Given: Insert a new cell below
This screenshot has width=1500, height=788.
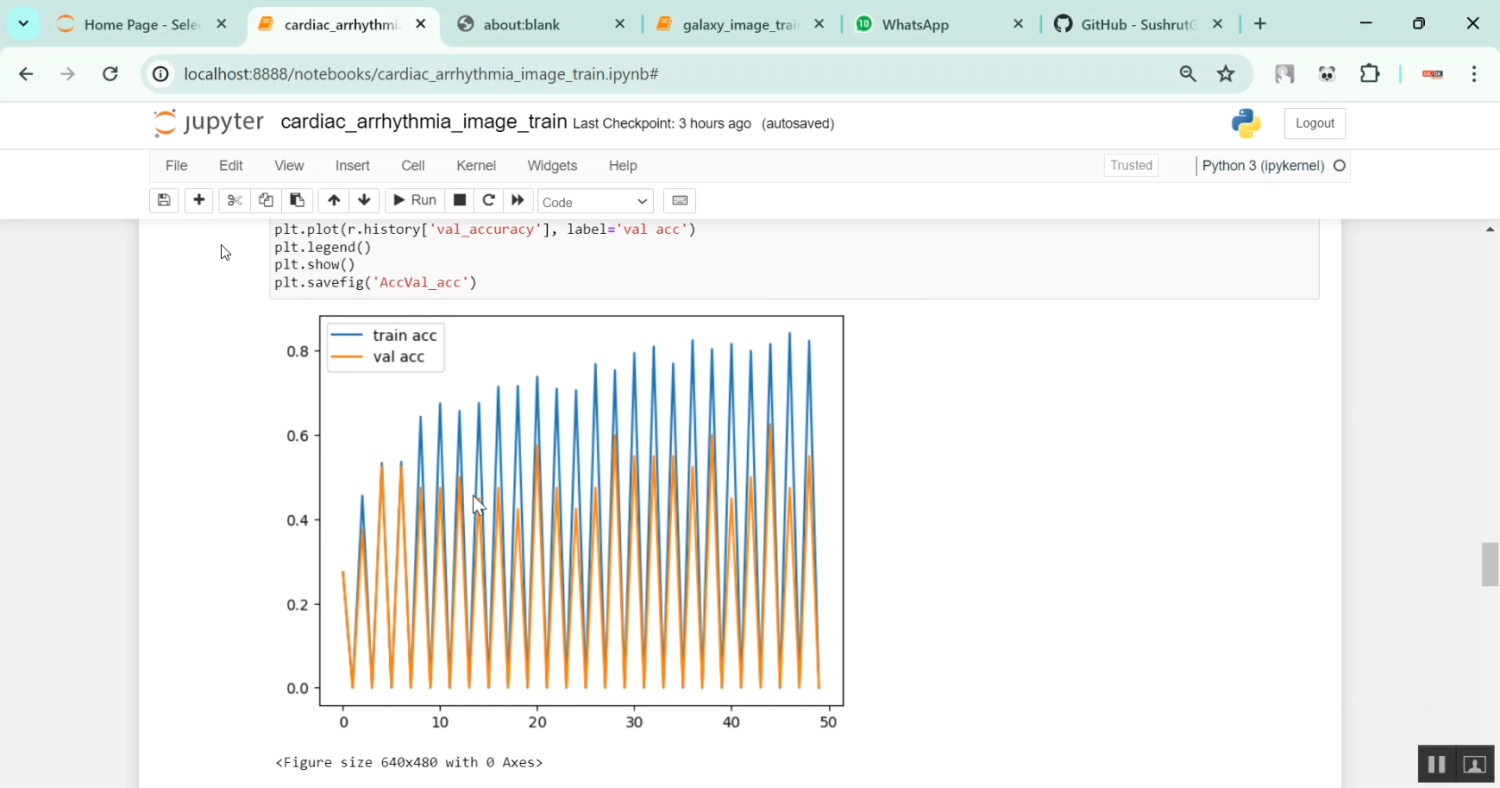Looking at the screenshot, I should (x=199, y=200).
